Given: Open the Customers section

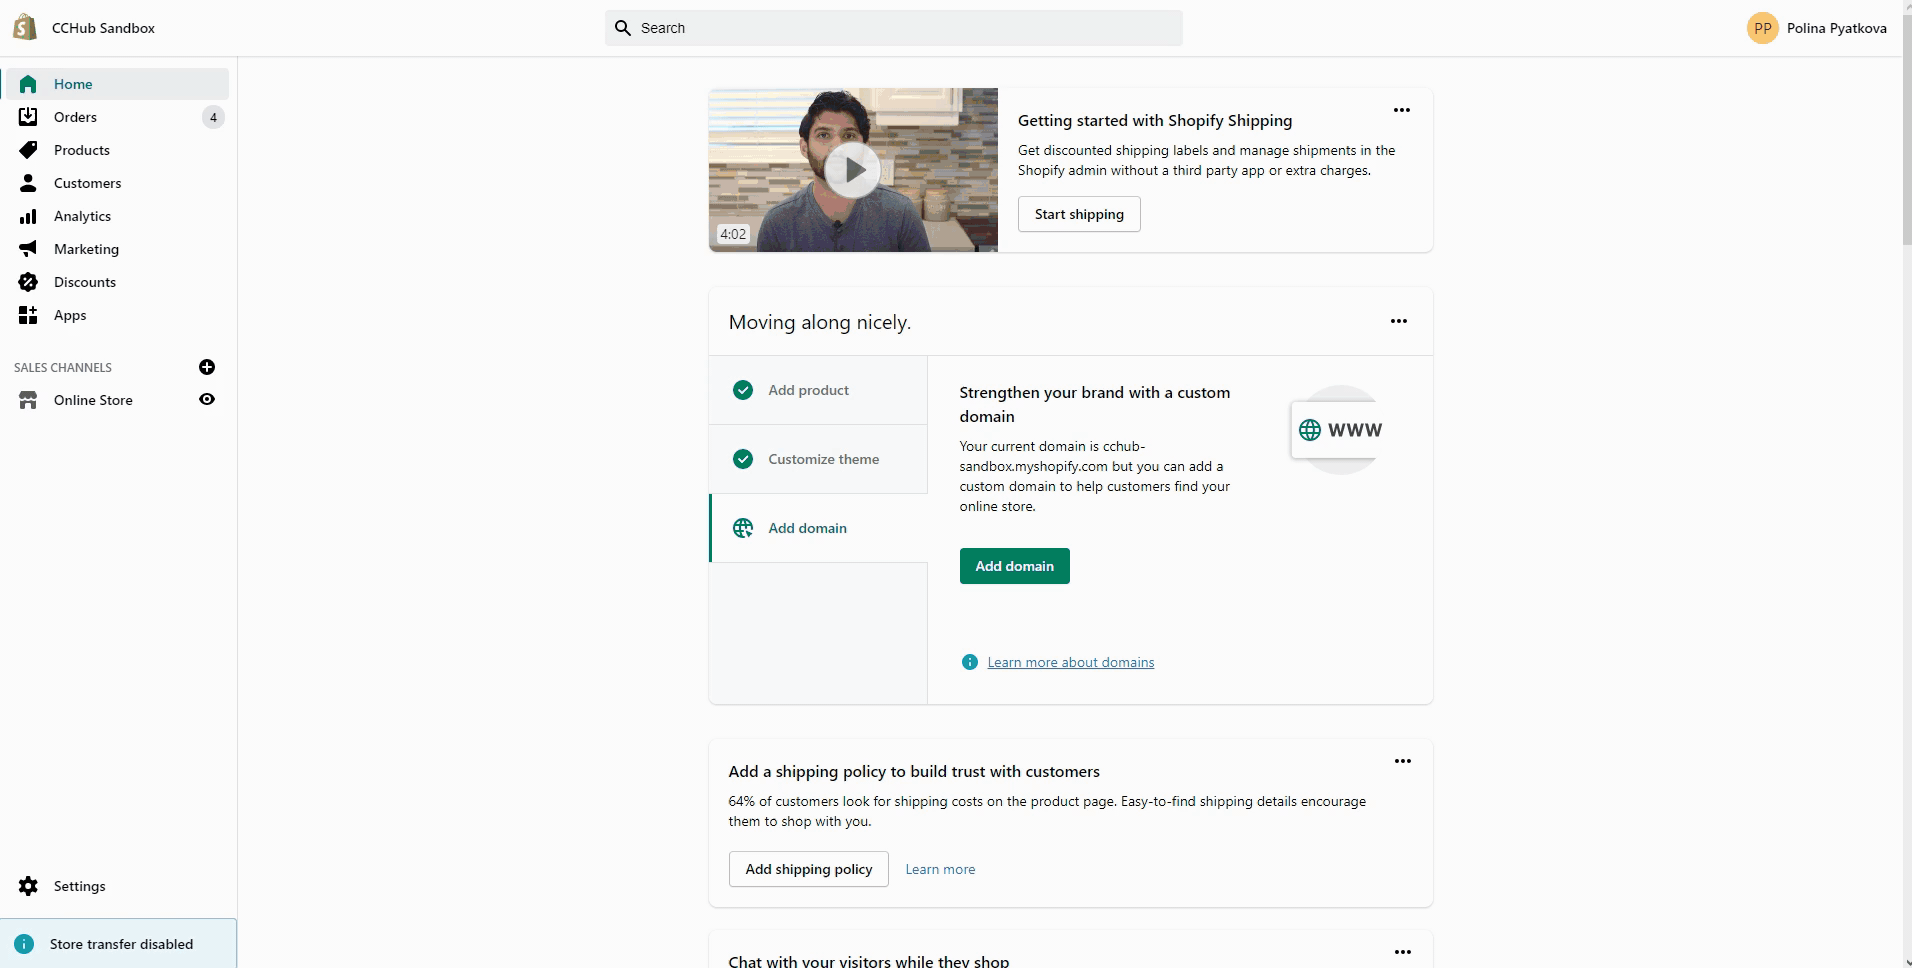Looking at the screenshot, I should coord(87,183).
